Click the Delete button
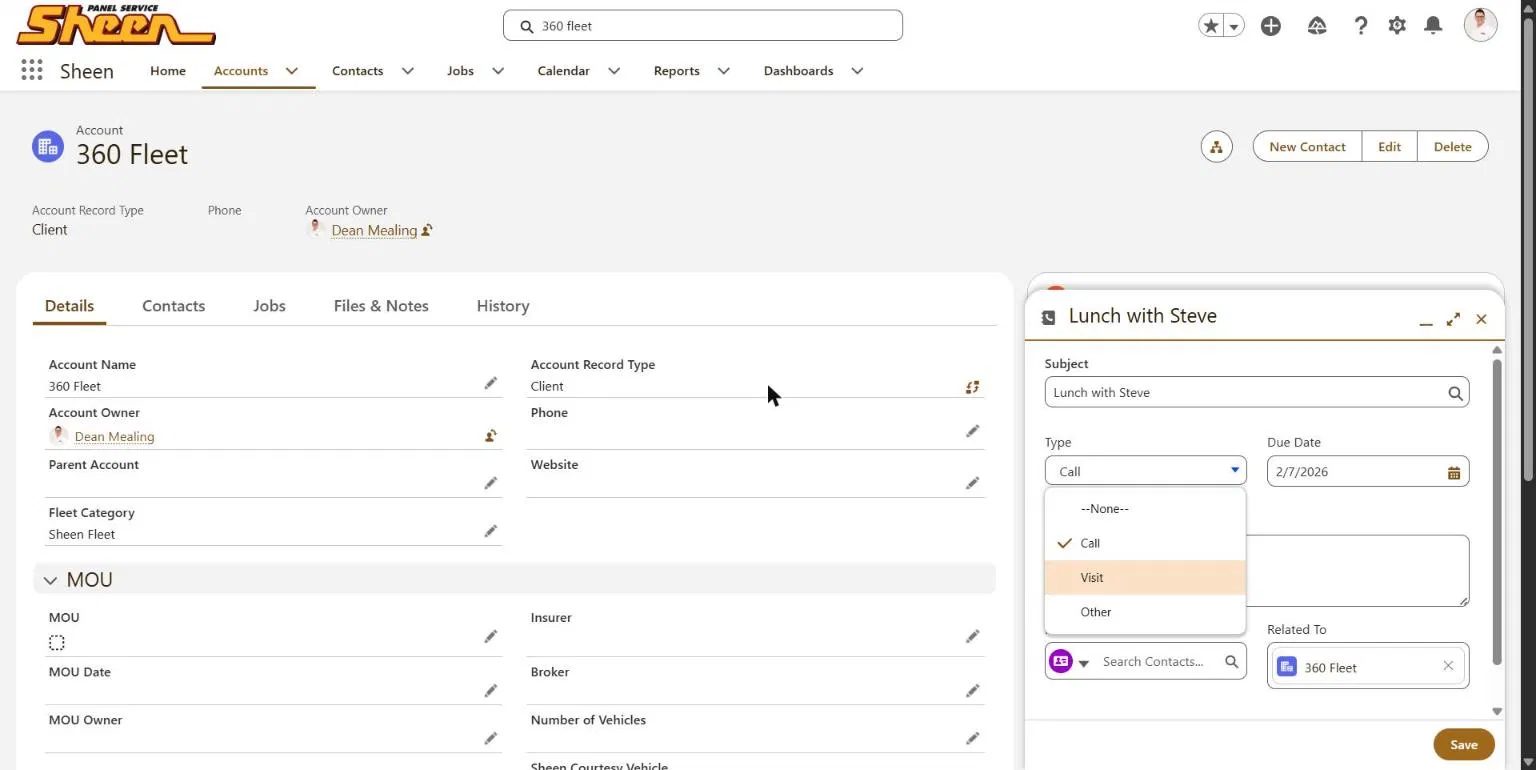The image size is (1536, 770). (x=1452, y=146)
